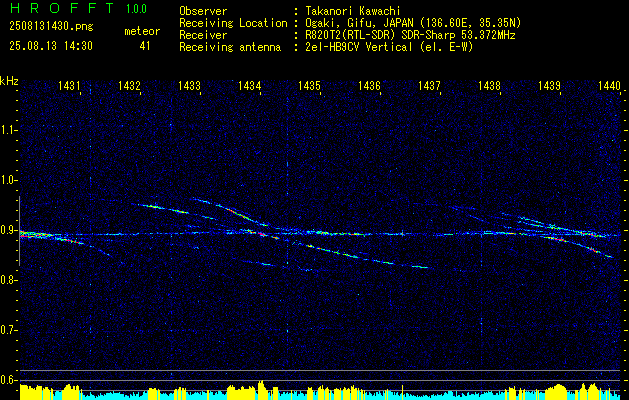Click the 1437 time axis marker
This screenshot has height=400, width=629.
click(x=429, y=85)
